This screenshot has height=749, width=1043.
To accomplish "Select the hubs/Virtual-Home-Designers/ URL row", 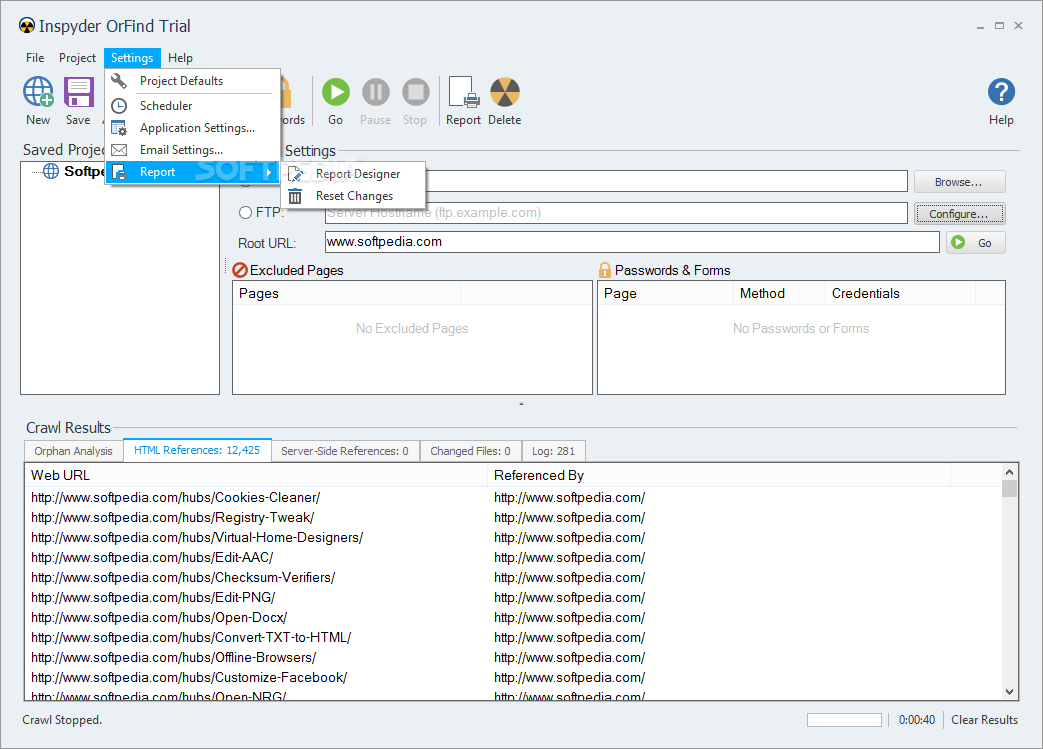I will (513, 537).
